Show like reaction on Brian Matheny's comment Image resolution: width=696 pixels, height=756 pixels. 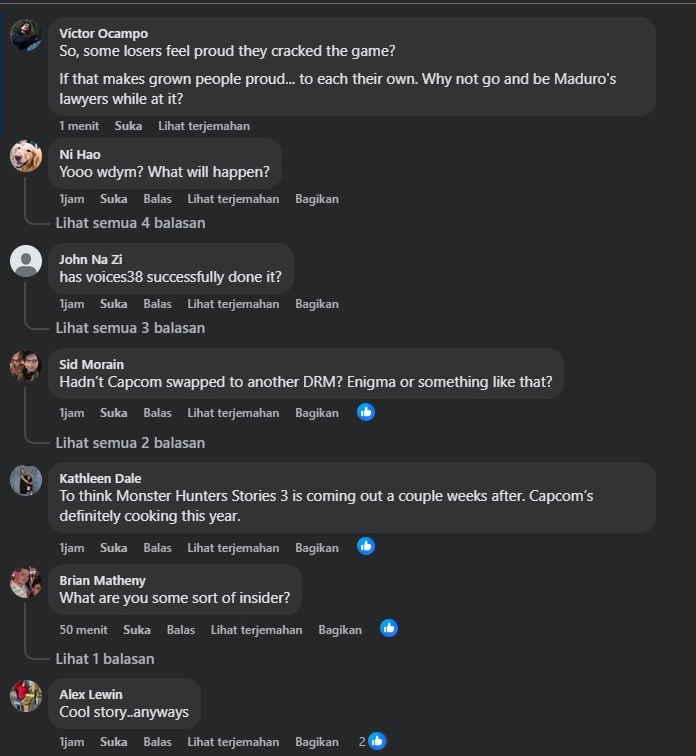[x=389, y=628]
